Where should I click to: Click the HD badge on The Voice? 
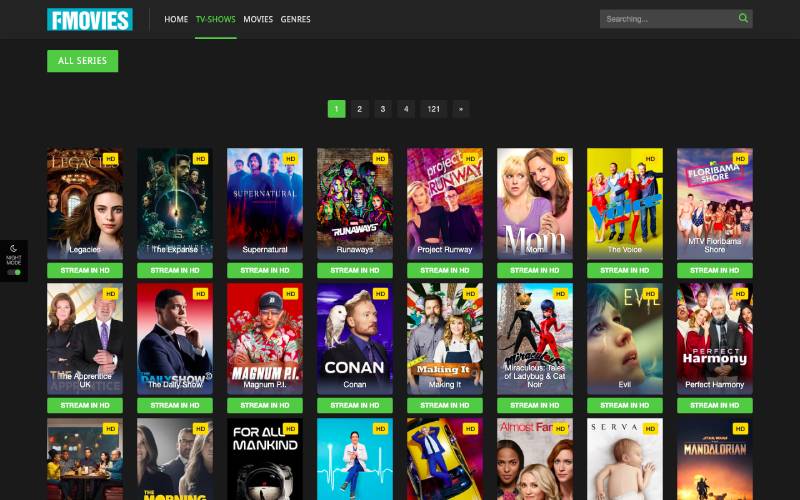(x=651, y=159)
